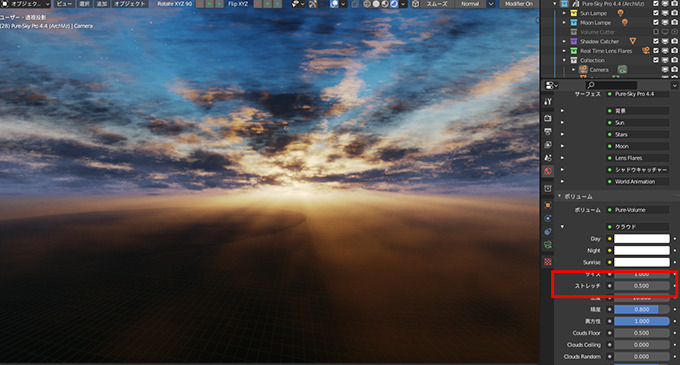This screenshot has height=365, width=680.
Task: Click the Rotate XYZ 90 button
Action: [x=174, y=4]
